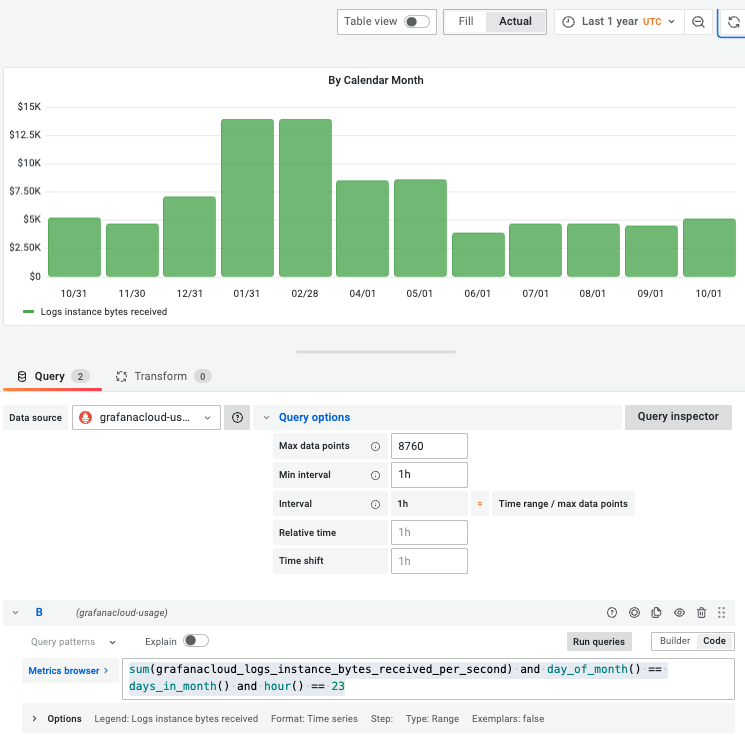
Task: Toggle Logs instance bytes received legend series
Action: point(104,312)
